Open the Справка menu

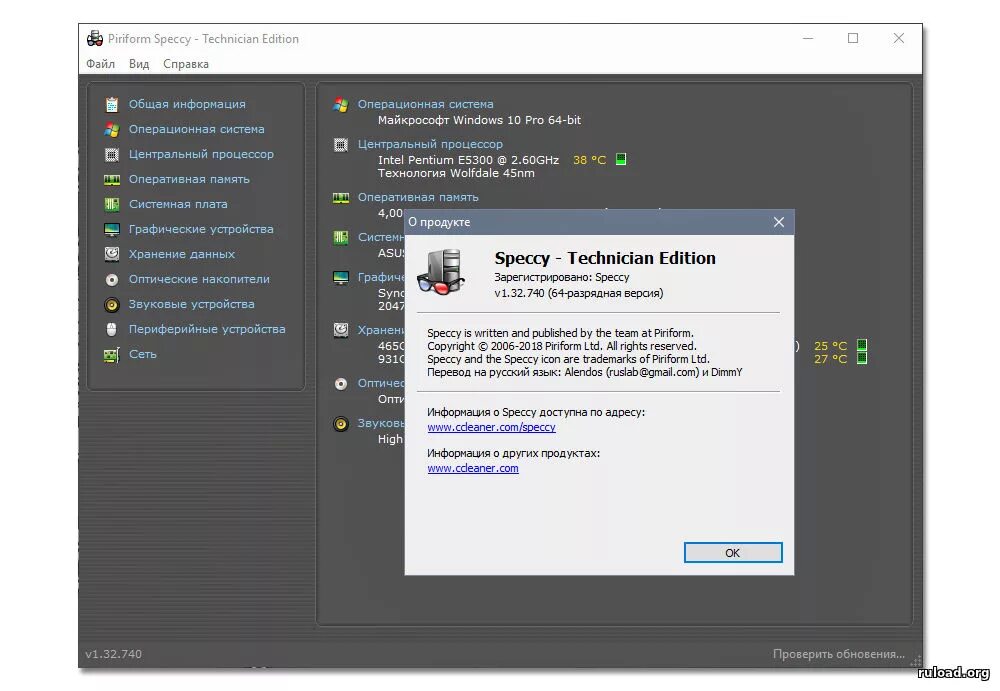coord(186,64)
